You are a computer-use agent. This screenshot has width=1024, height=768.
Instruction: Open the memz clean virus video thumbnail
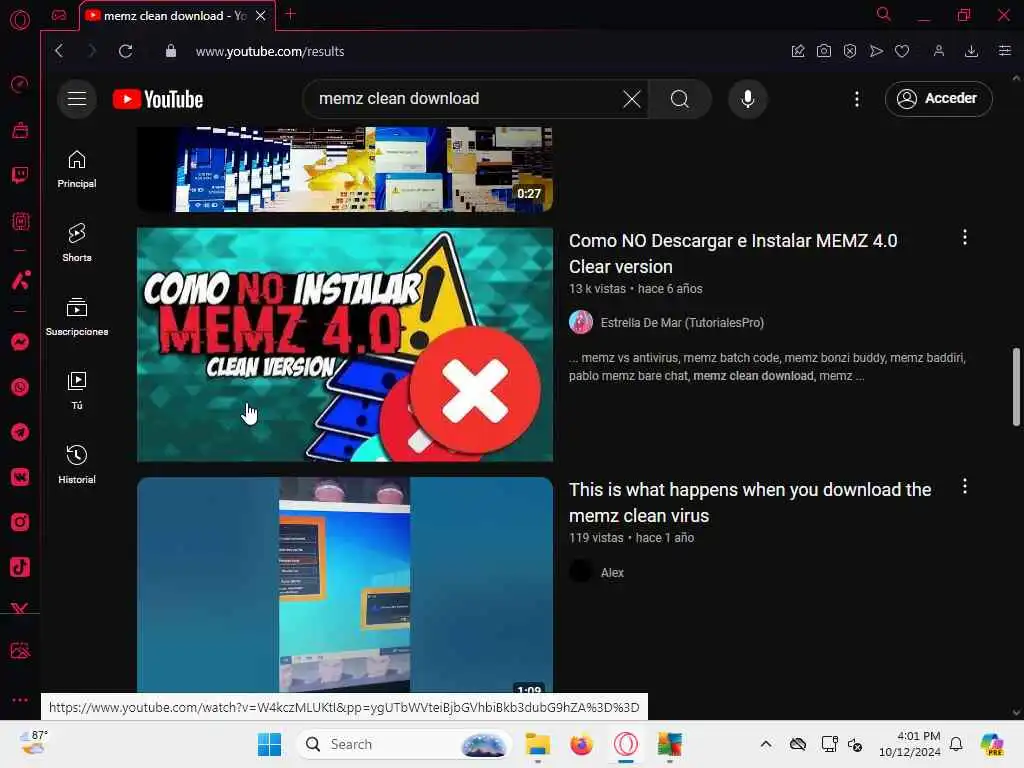(345, 584)
